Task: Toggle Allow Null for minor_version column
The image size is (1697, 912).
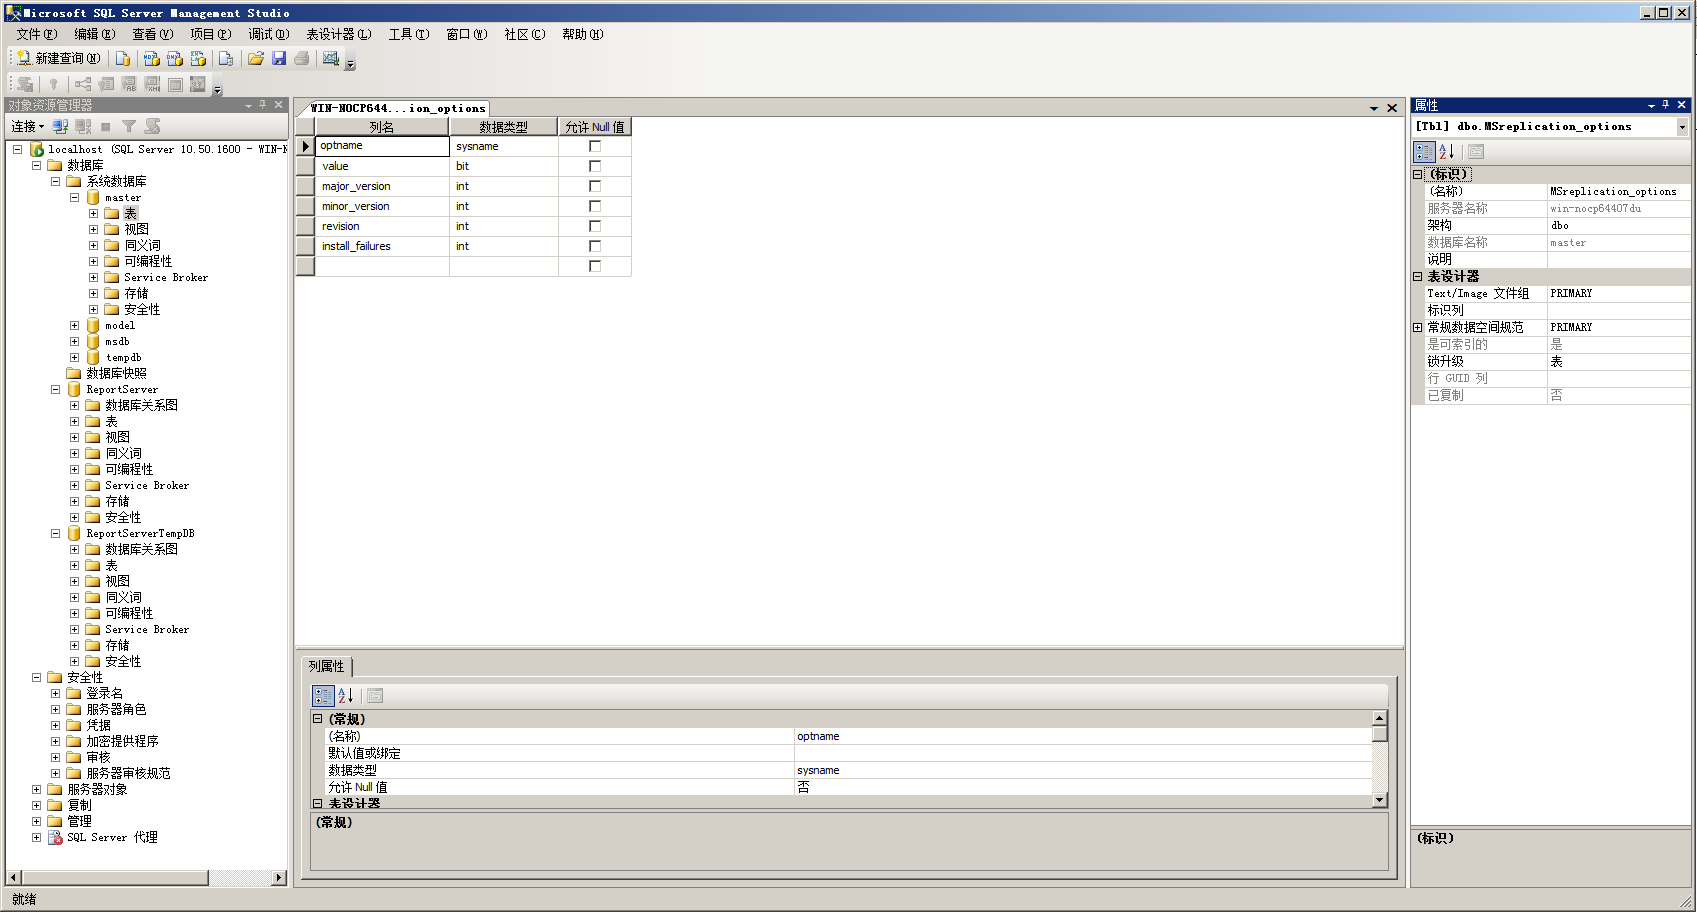Action: tap(595, 206)
